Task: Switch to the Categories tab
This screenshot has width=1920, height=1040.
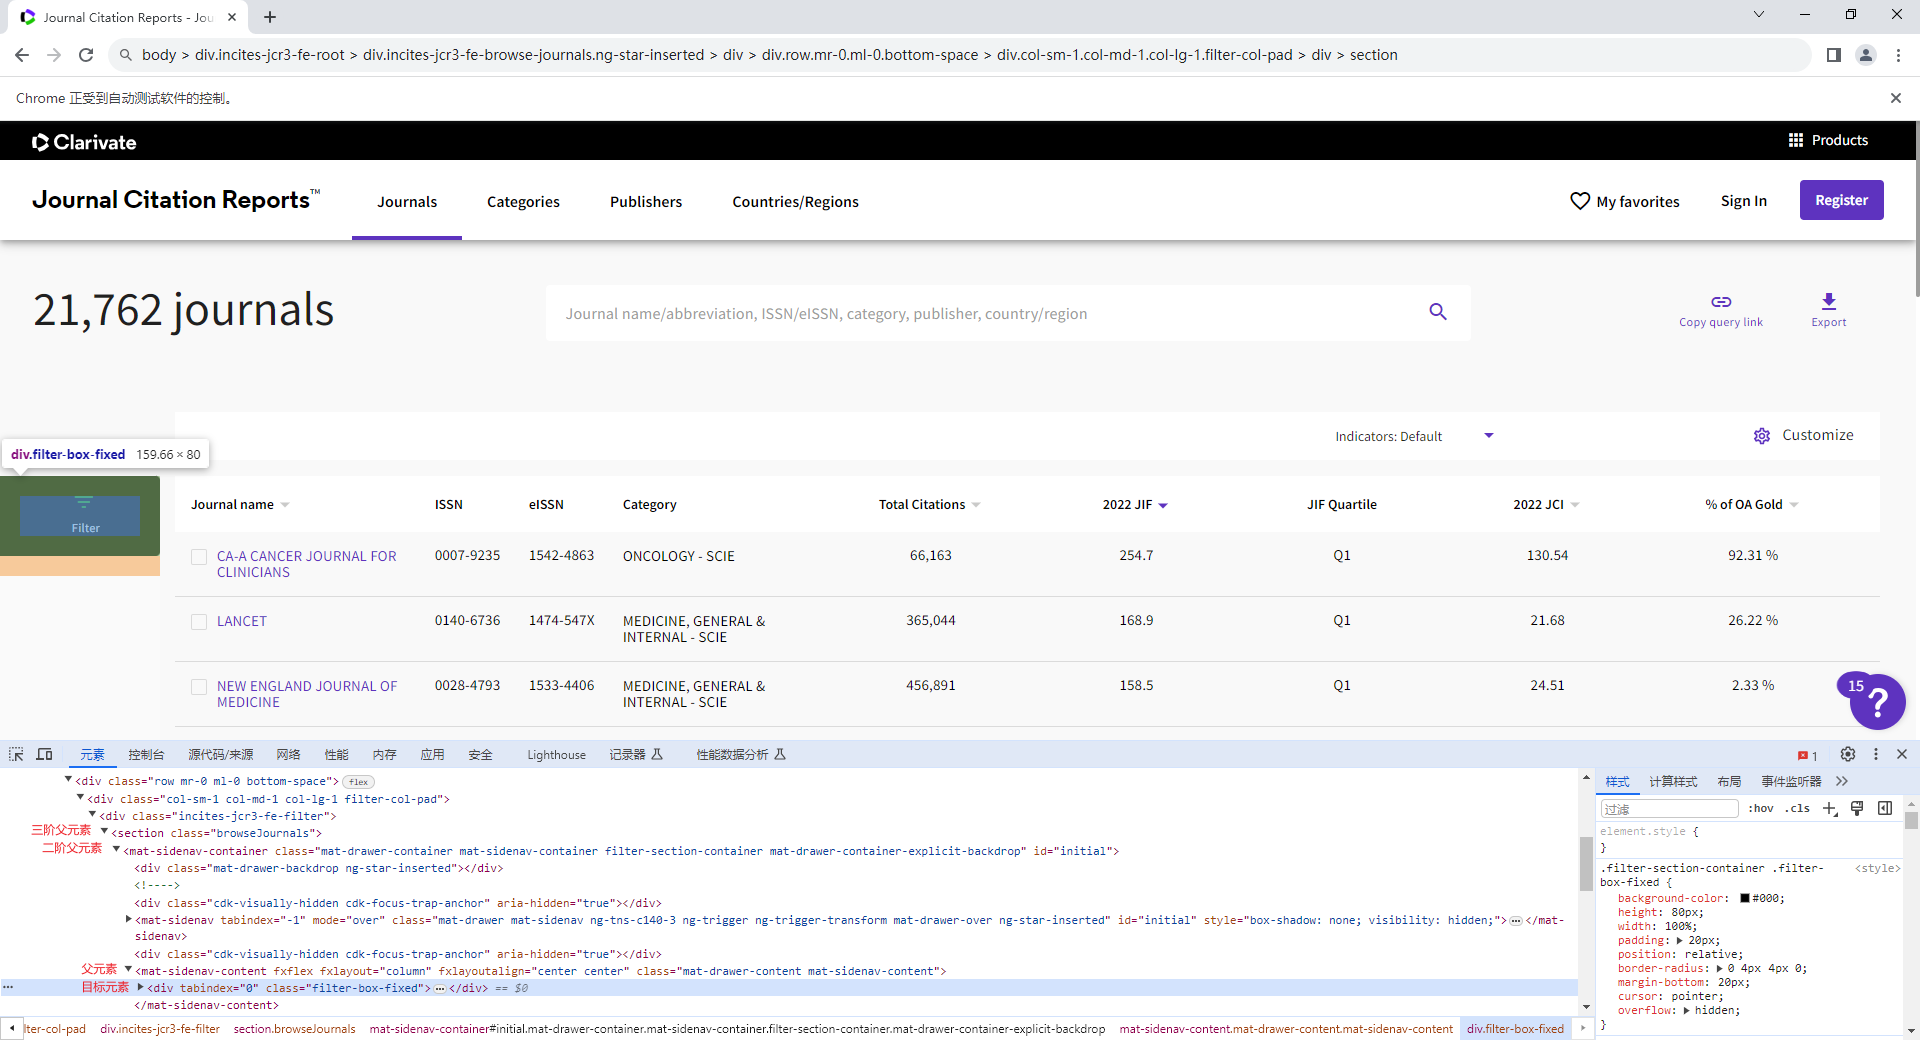Action: 523,202
